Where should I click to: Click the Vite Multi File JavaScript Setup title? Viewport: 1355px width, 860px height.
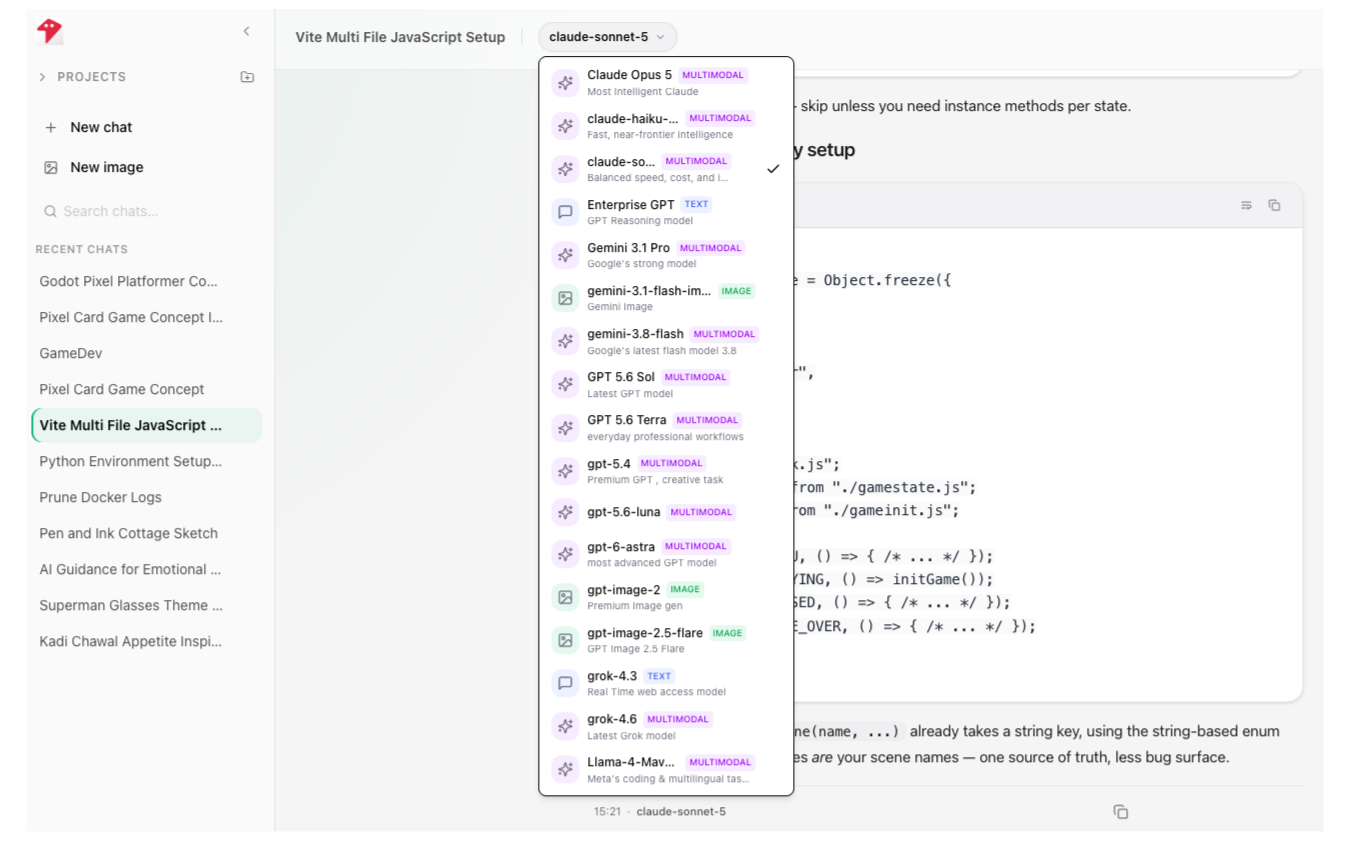[400, 37]
